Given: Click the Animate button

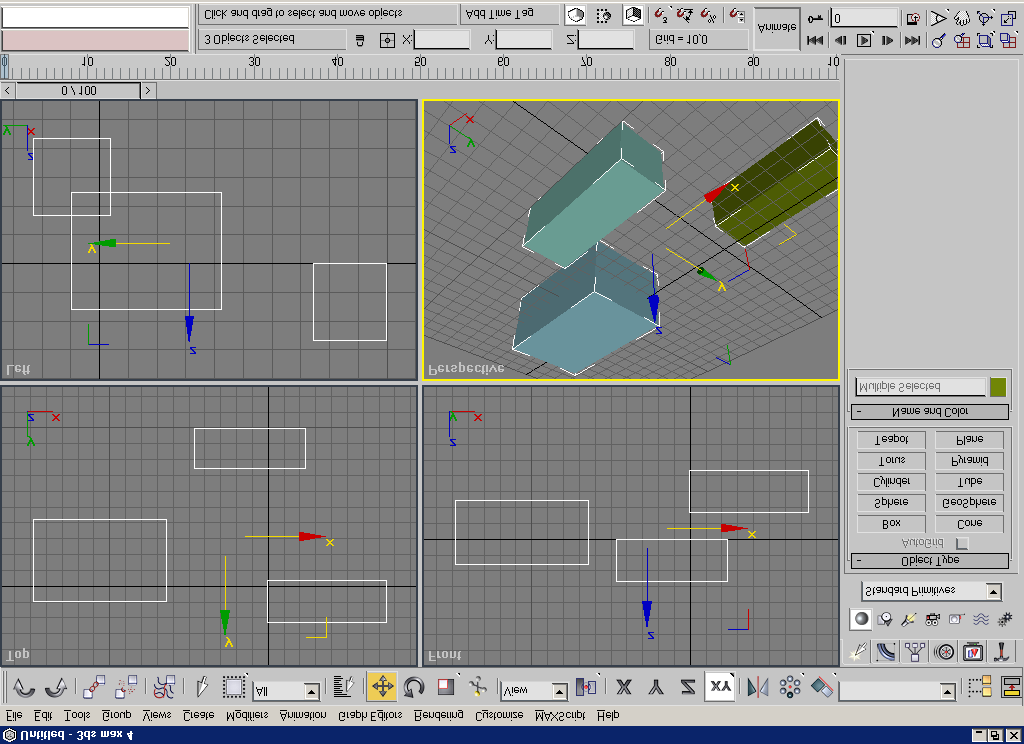Looking at the screenshot, I should tap(777, 28).
